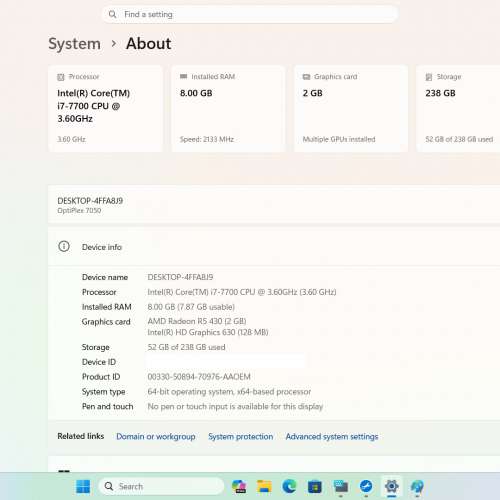
Task: Click the Installed RAM label in Device info
Action: pyautogui.click(x=106, y=307)
